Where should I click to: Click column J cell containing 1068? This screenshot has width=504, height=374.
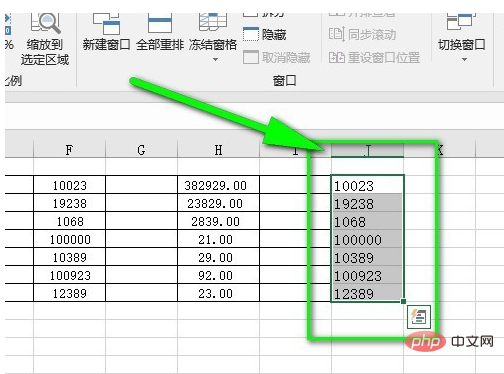[x=367, y=221]
